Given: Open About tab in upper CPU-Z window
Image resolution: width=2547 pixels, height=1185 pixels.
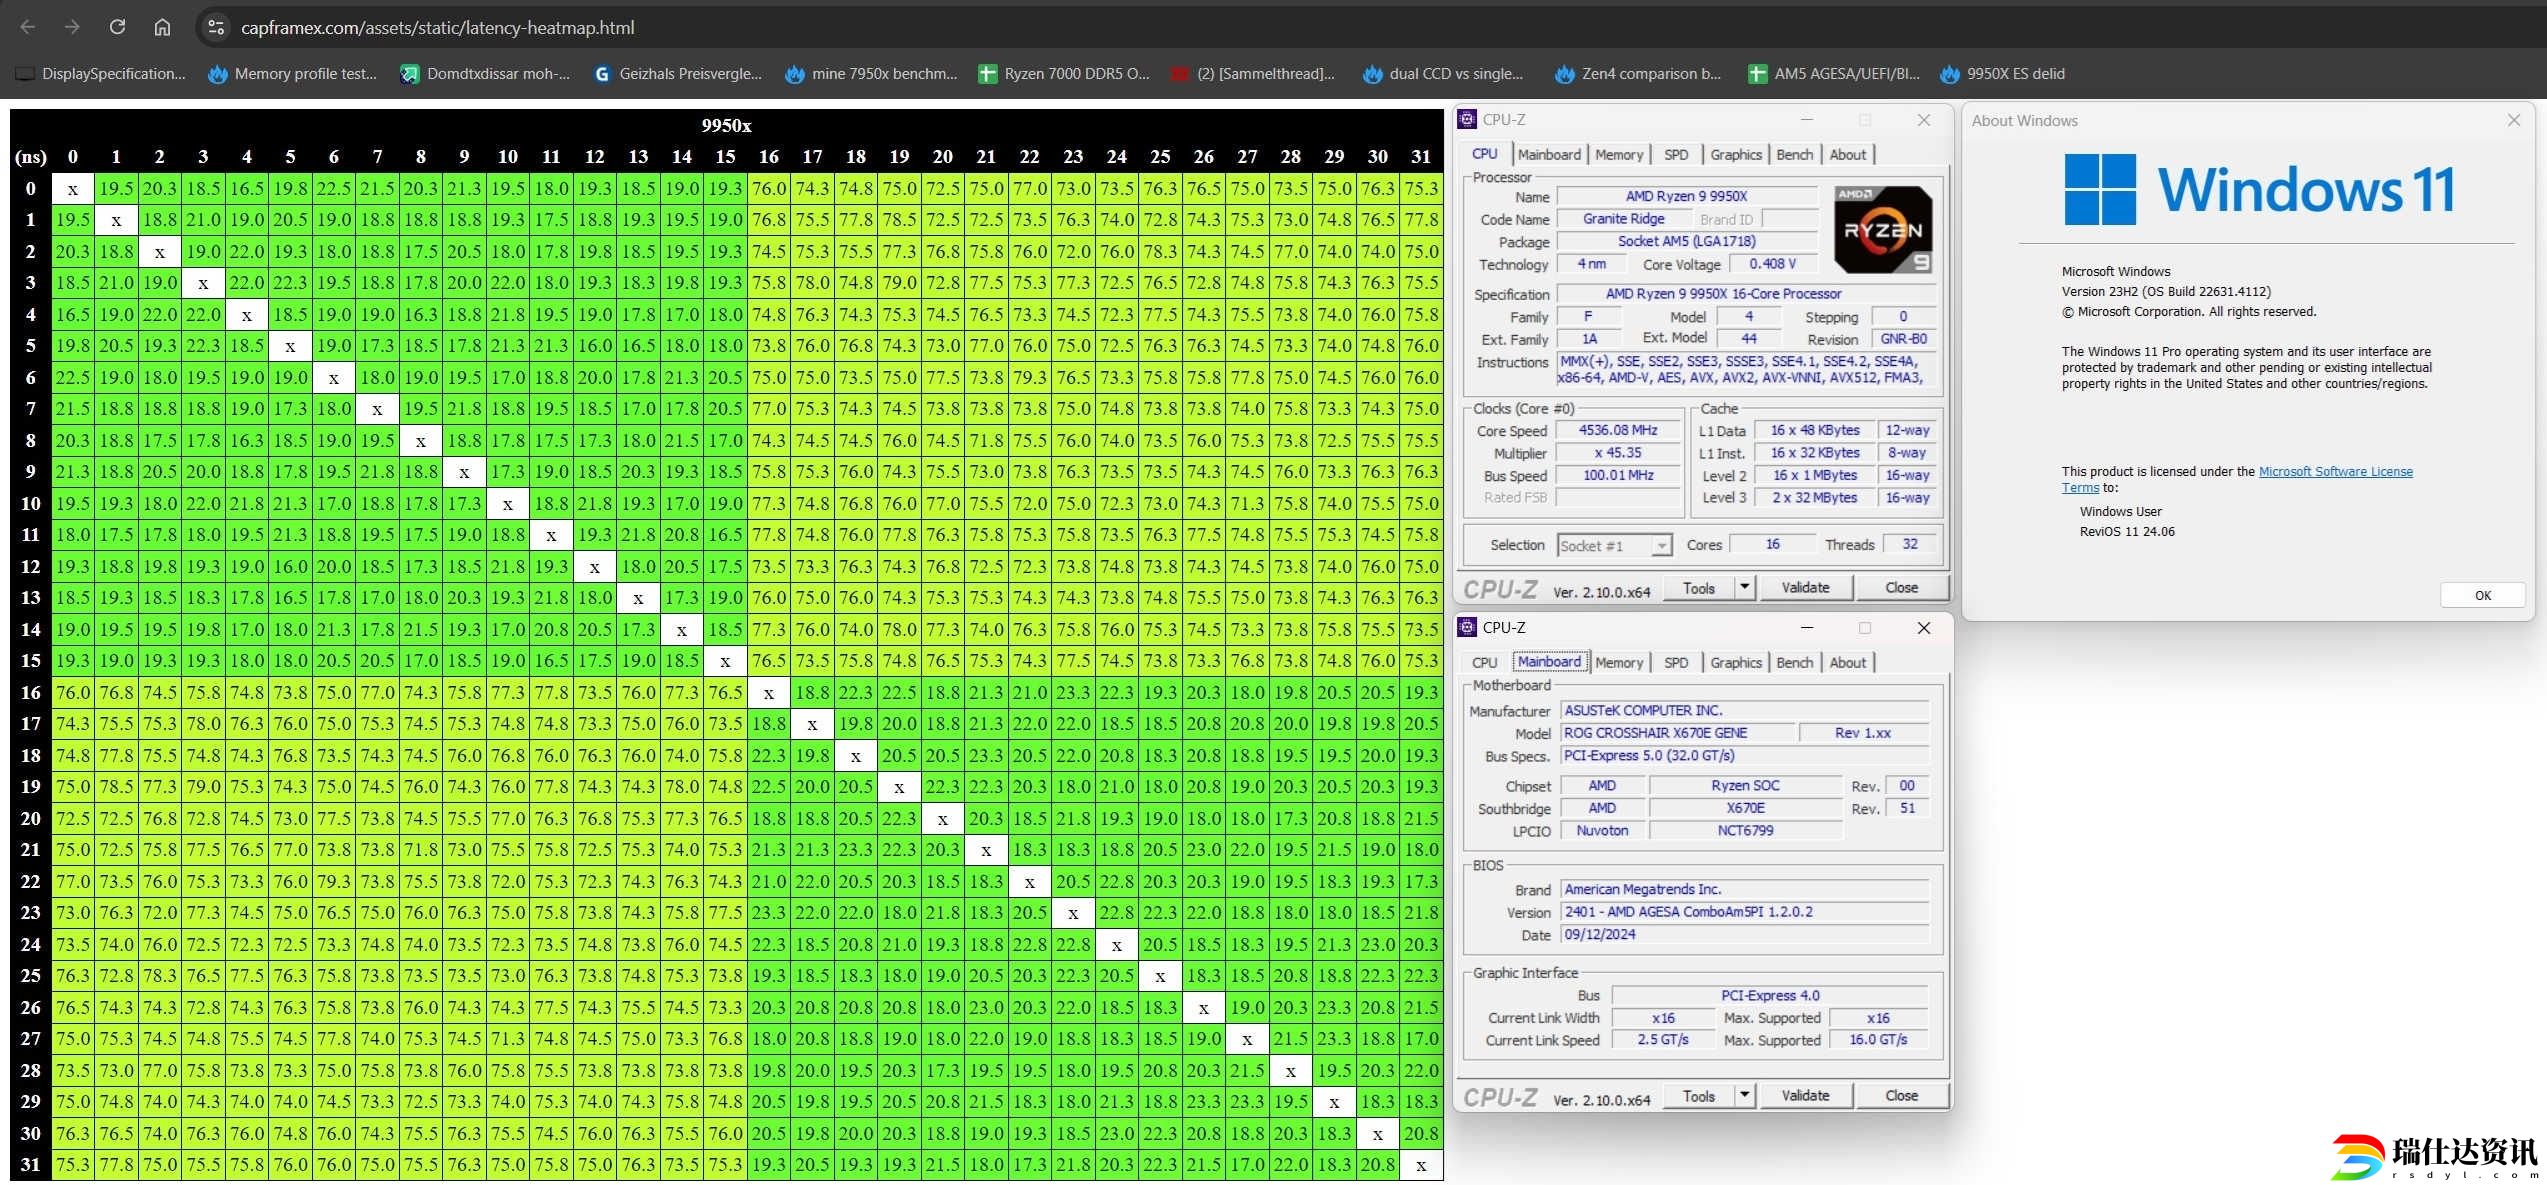Looking at the screenshot, I should point(1847,154).
